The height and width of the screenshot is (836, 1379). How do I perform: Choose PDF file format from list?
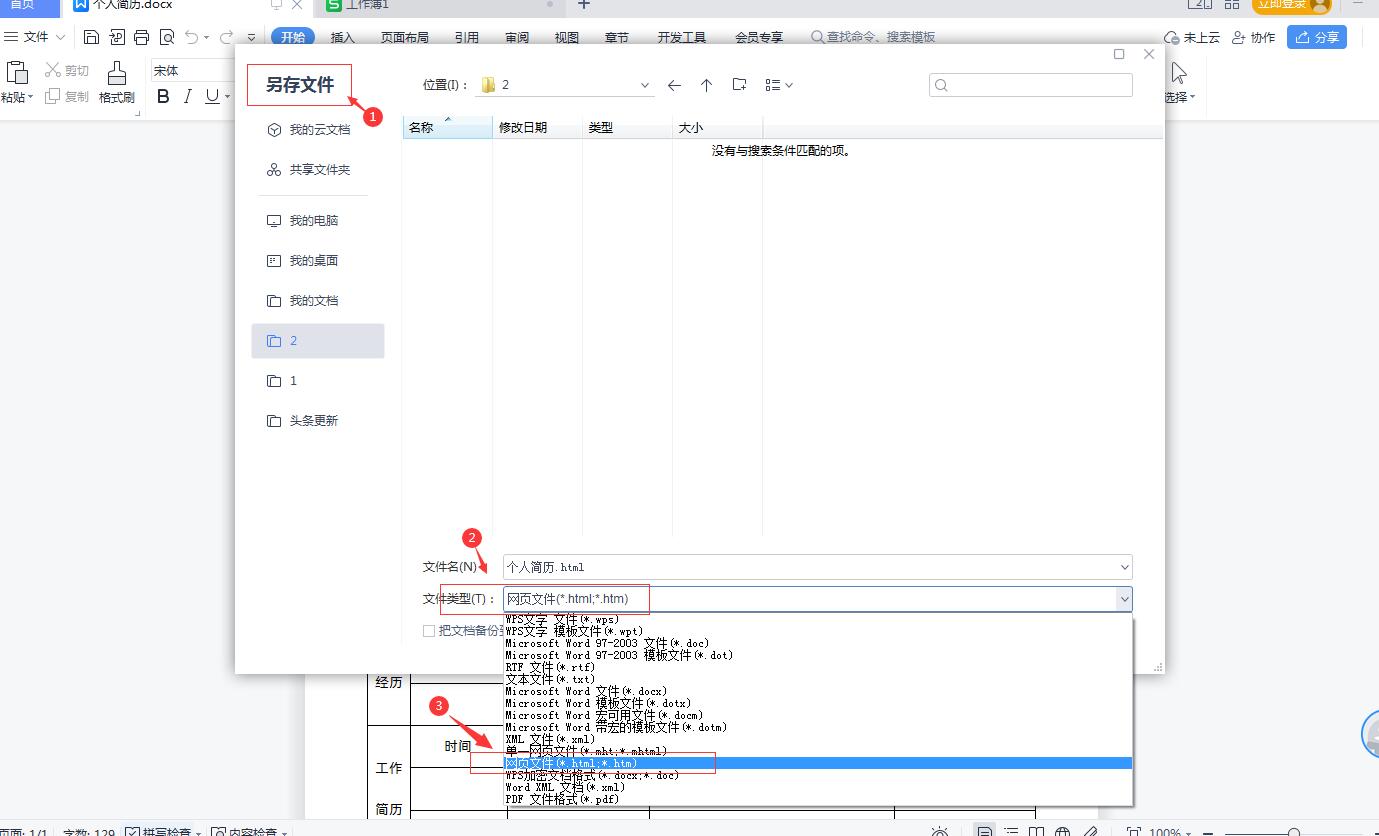[x=562, y=799]
